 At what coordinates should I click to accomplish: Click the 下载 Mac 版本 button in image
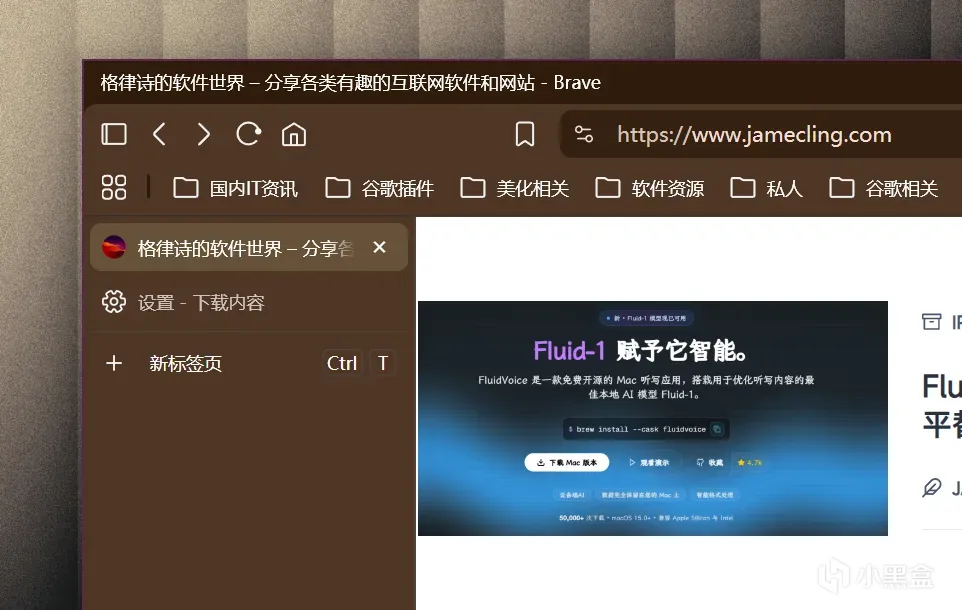567,463
